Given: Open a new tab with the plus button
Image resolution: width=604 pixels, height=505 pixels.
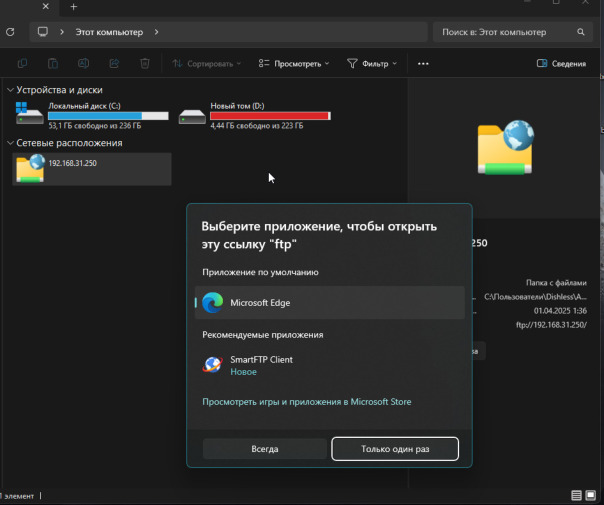Looking at the screenshot, I should (73, 7).
